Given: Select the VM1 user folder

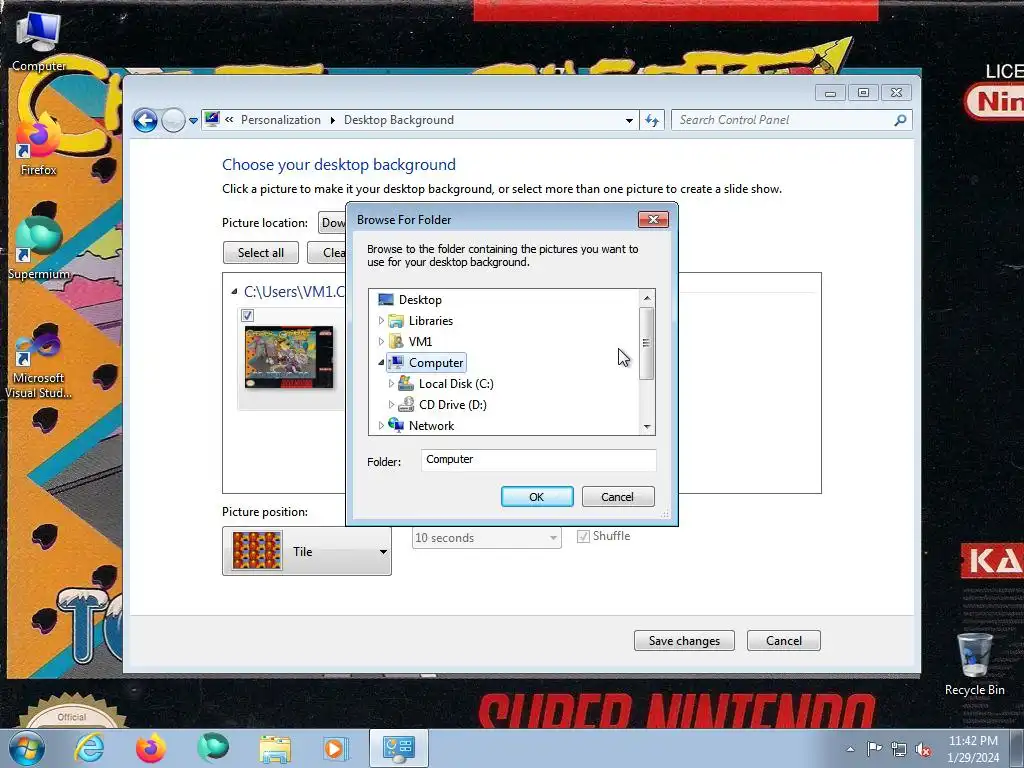Looking at the screenshot, I should [420, 342].
